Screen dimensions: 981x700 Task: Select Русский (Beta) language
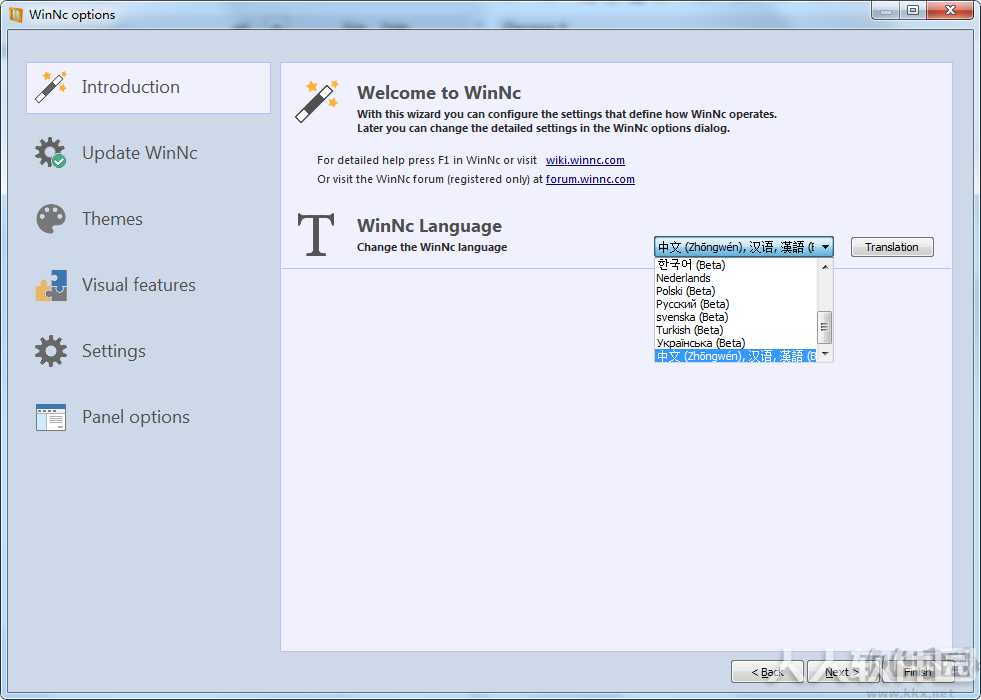735,304
